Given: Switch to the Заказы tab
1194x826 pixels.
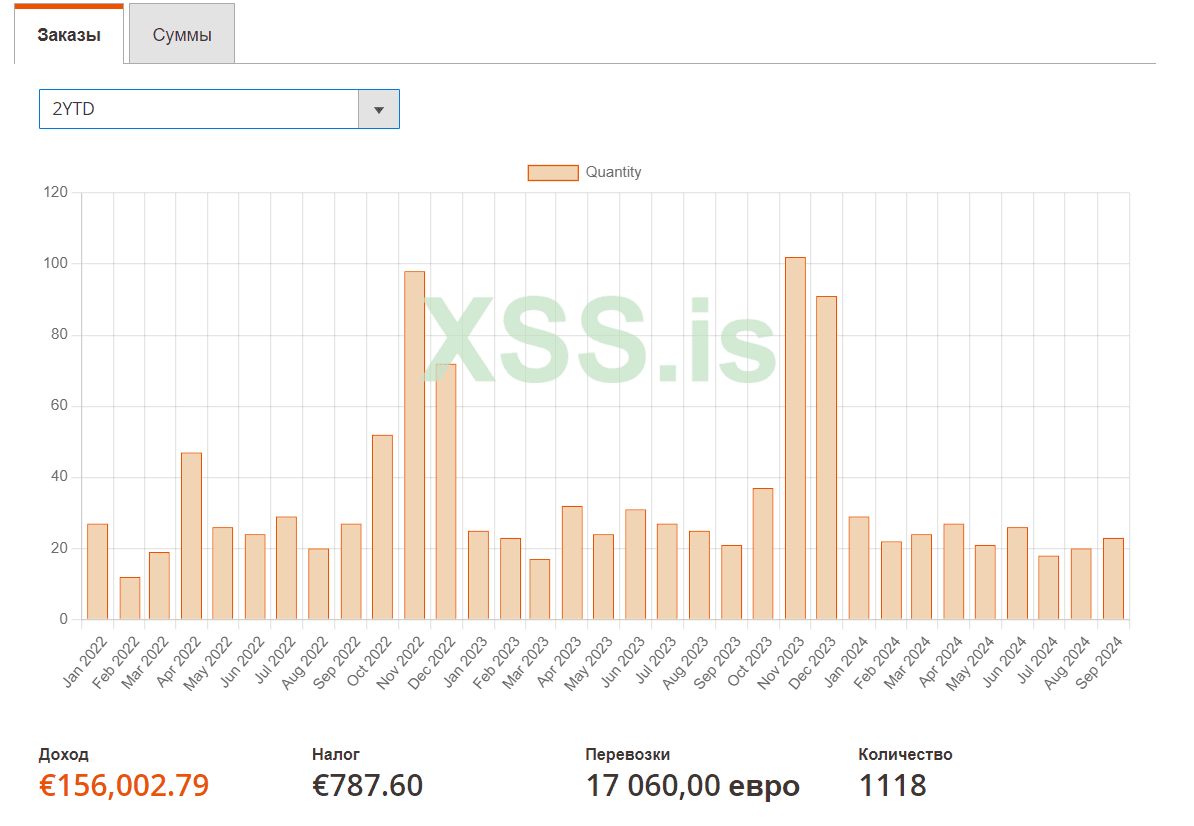Looking at the screenshot, I should coord(69,35).
